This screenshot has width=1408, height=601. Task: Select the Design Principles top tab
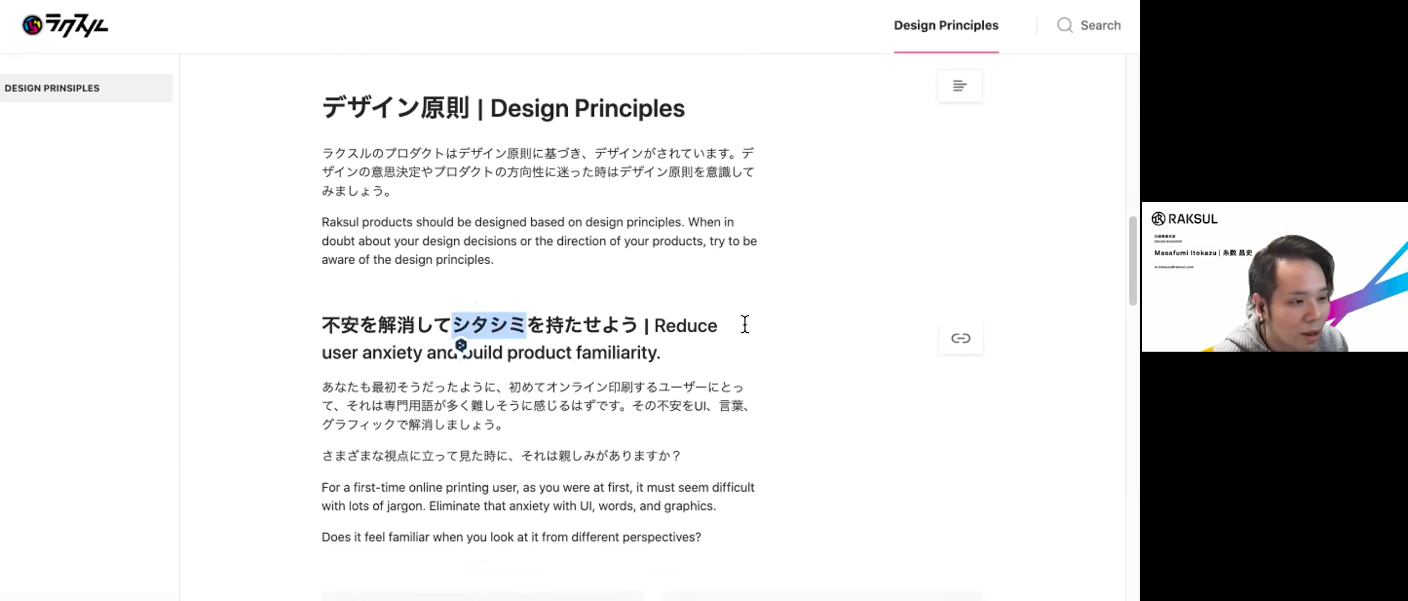click(x=946, y=25)
